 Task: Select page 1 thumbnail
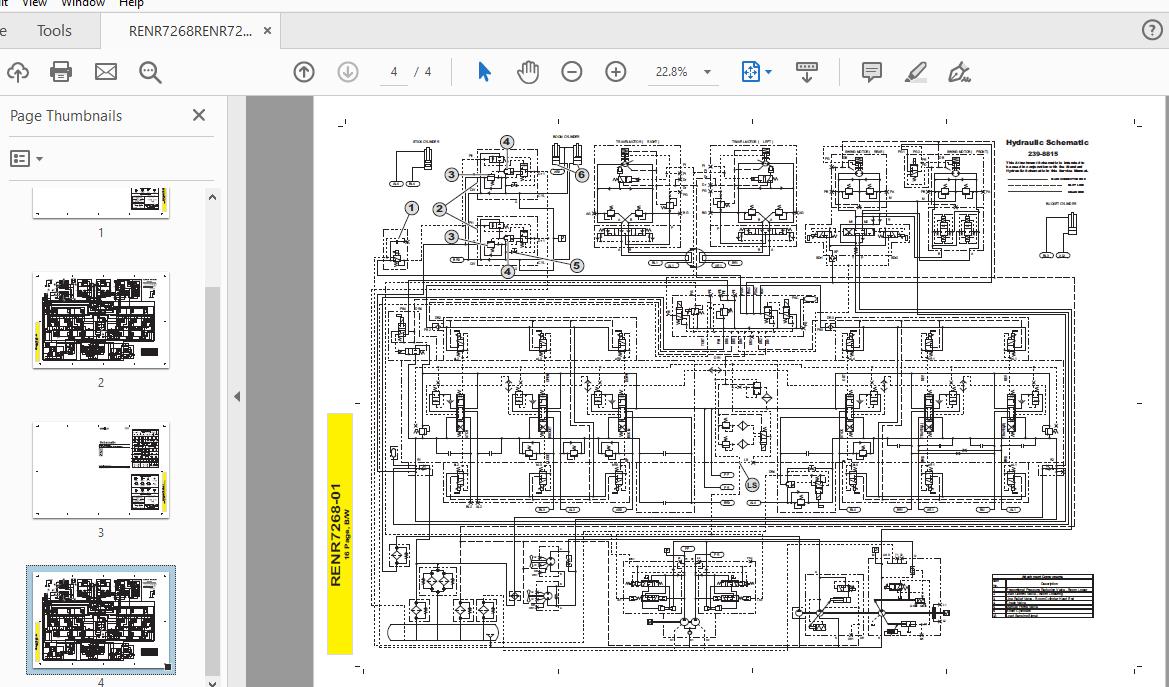tap(101, 203)
